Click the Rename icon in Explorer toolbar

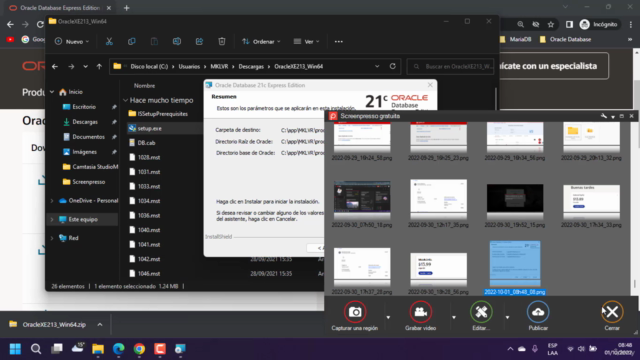point(177,41)
